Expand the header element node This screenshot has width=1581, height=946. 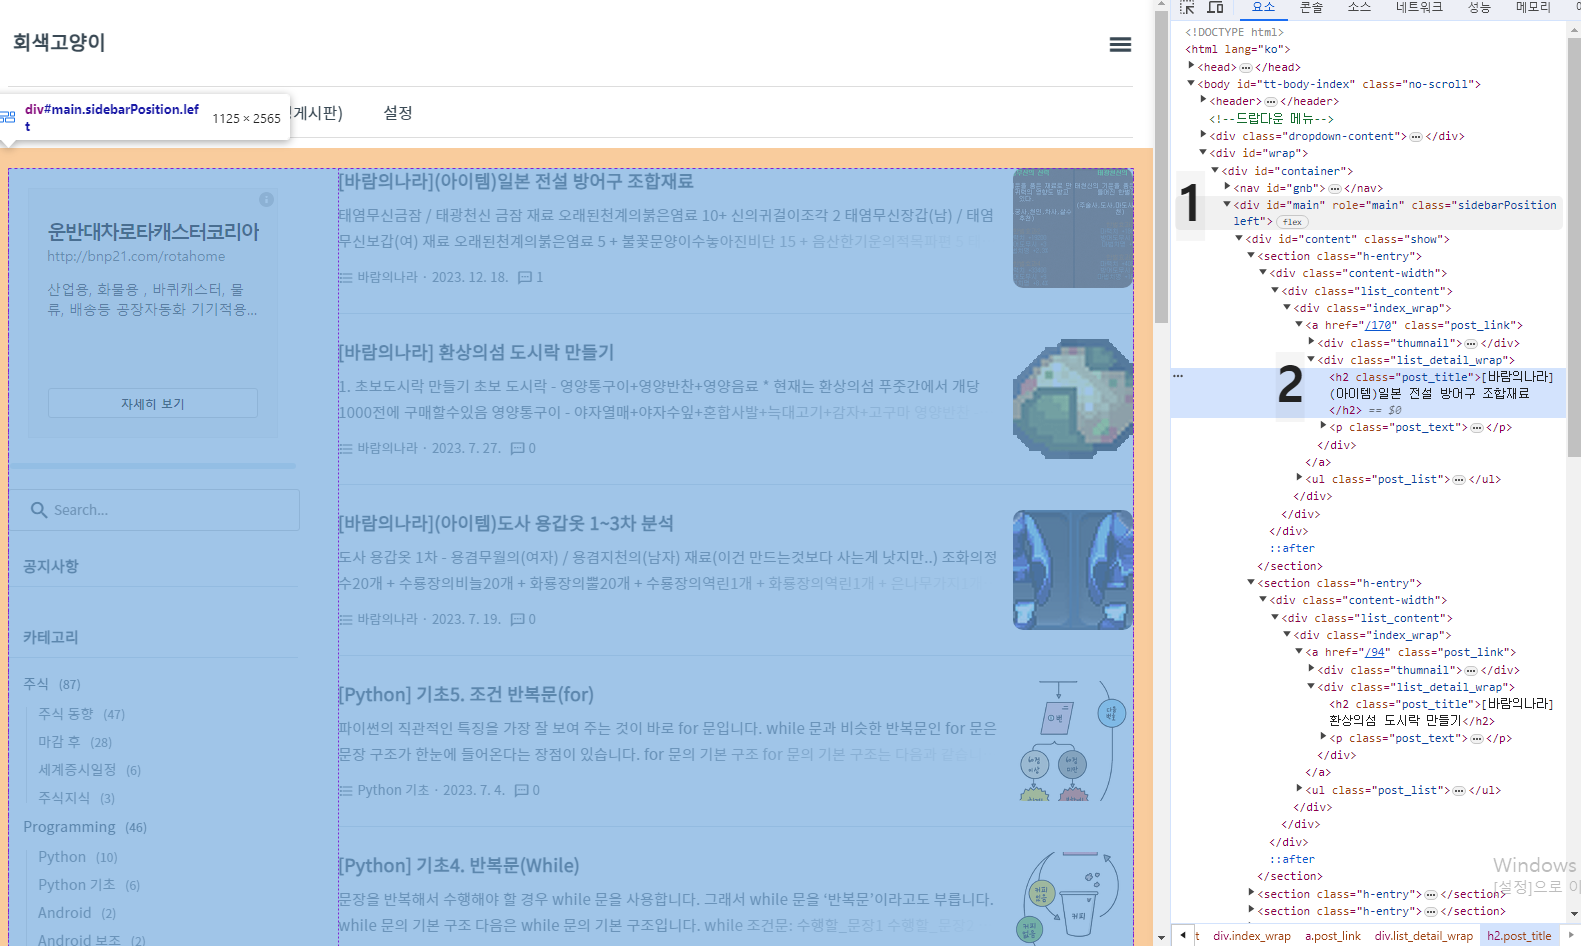point(1203,100)
